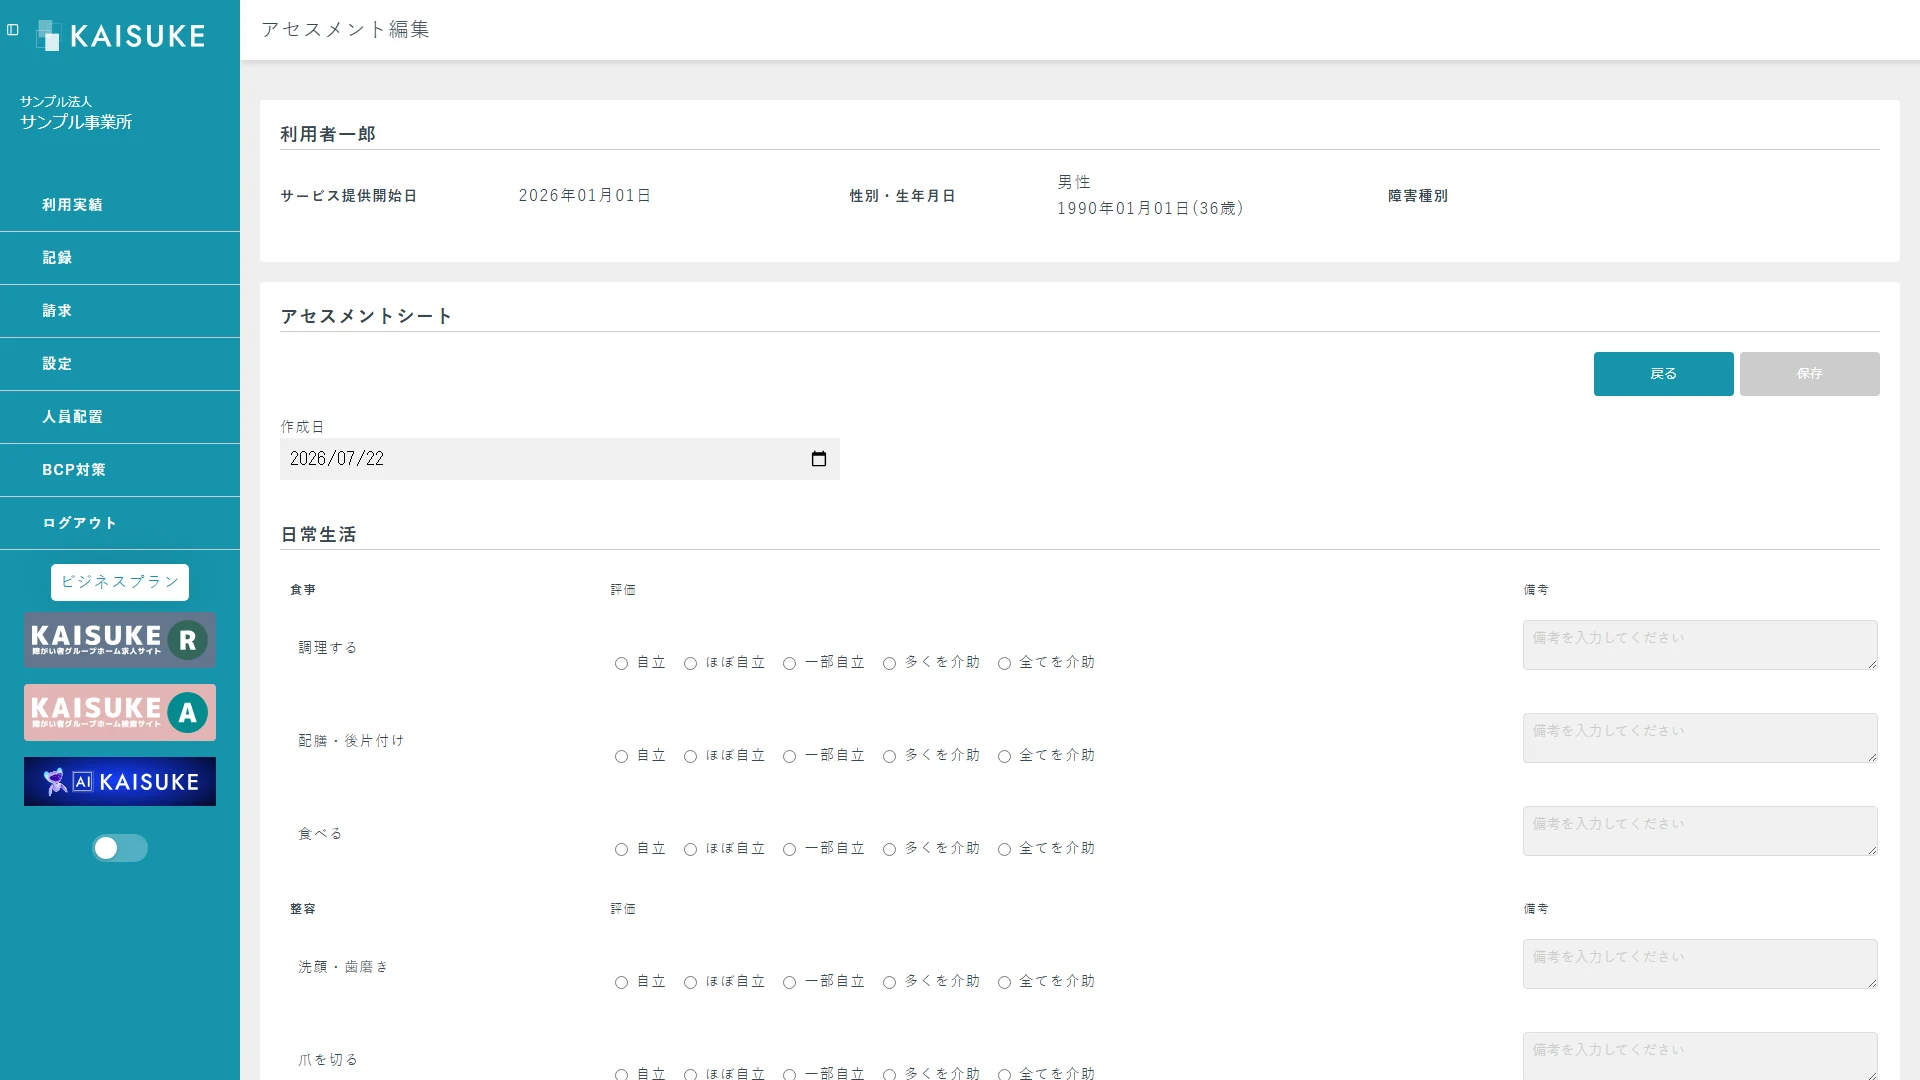The image size is (1920, 1080).
Task: Click the 備考 field for 食べる
Action: pos(1700,831)
